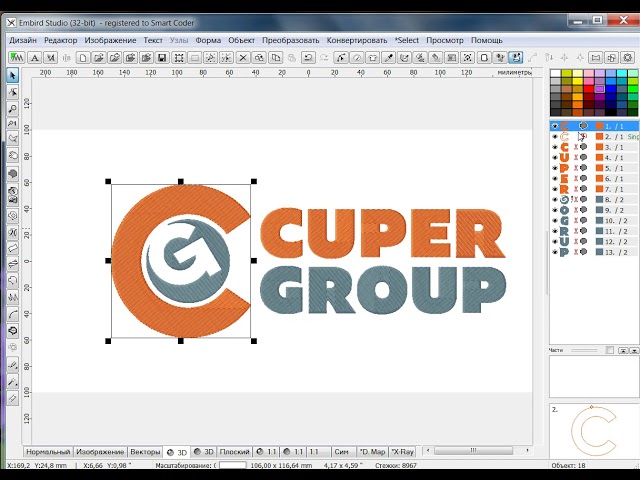Select object row 9. / 2 letter O
The height and width of the screenshot is (480, 640).
[x=594, y=210]
